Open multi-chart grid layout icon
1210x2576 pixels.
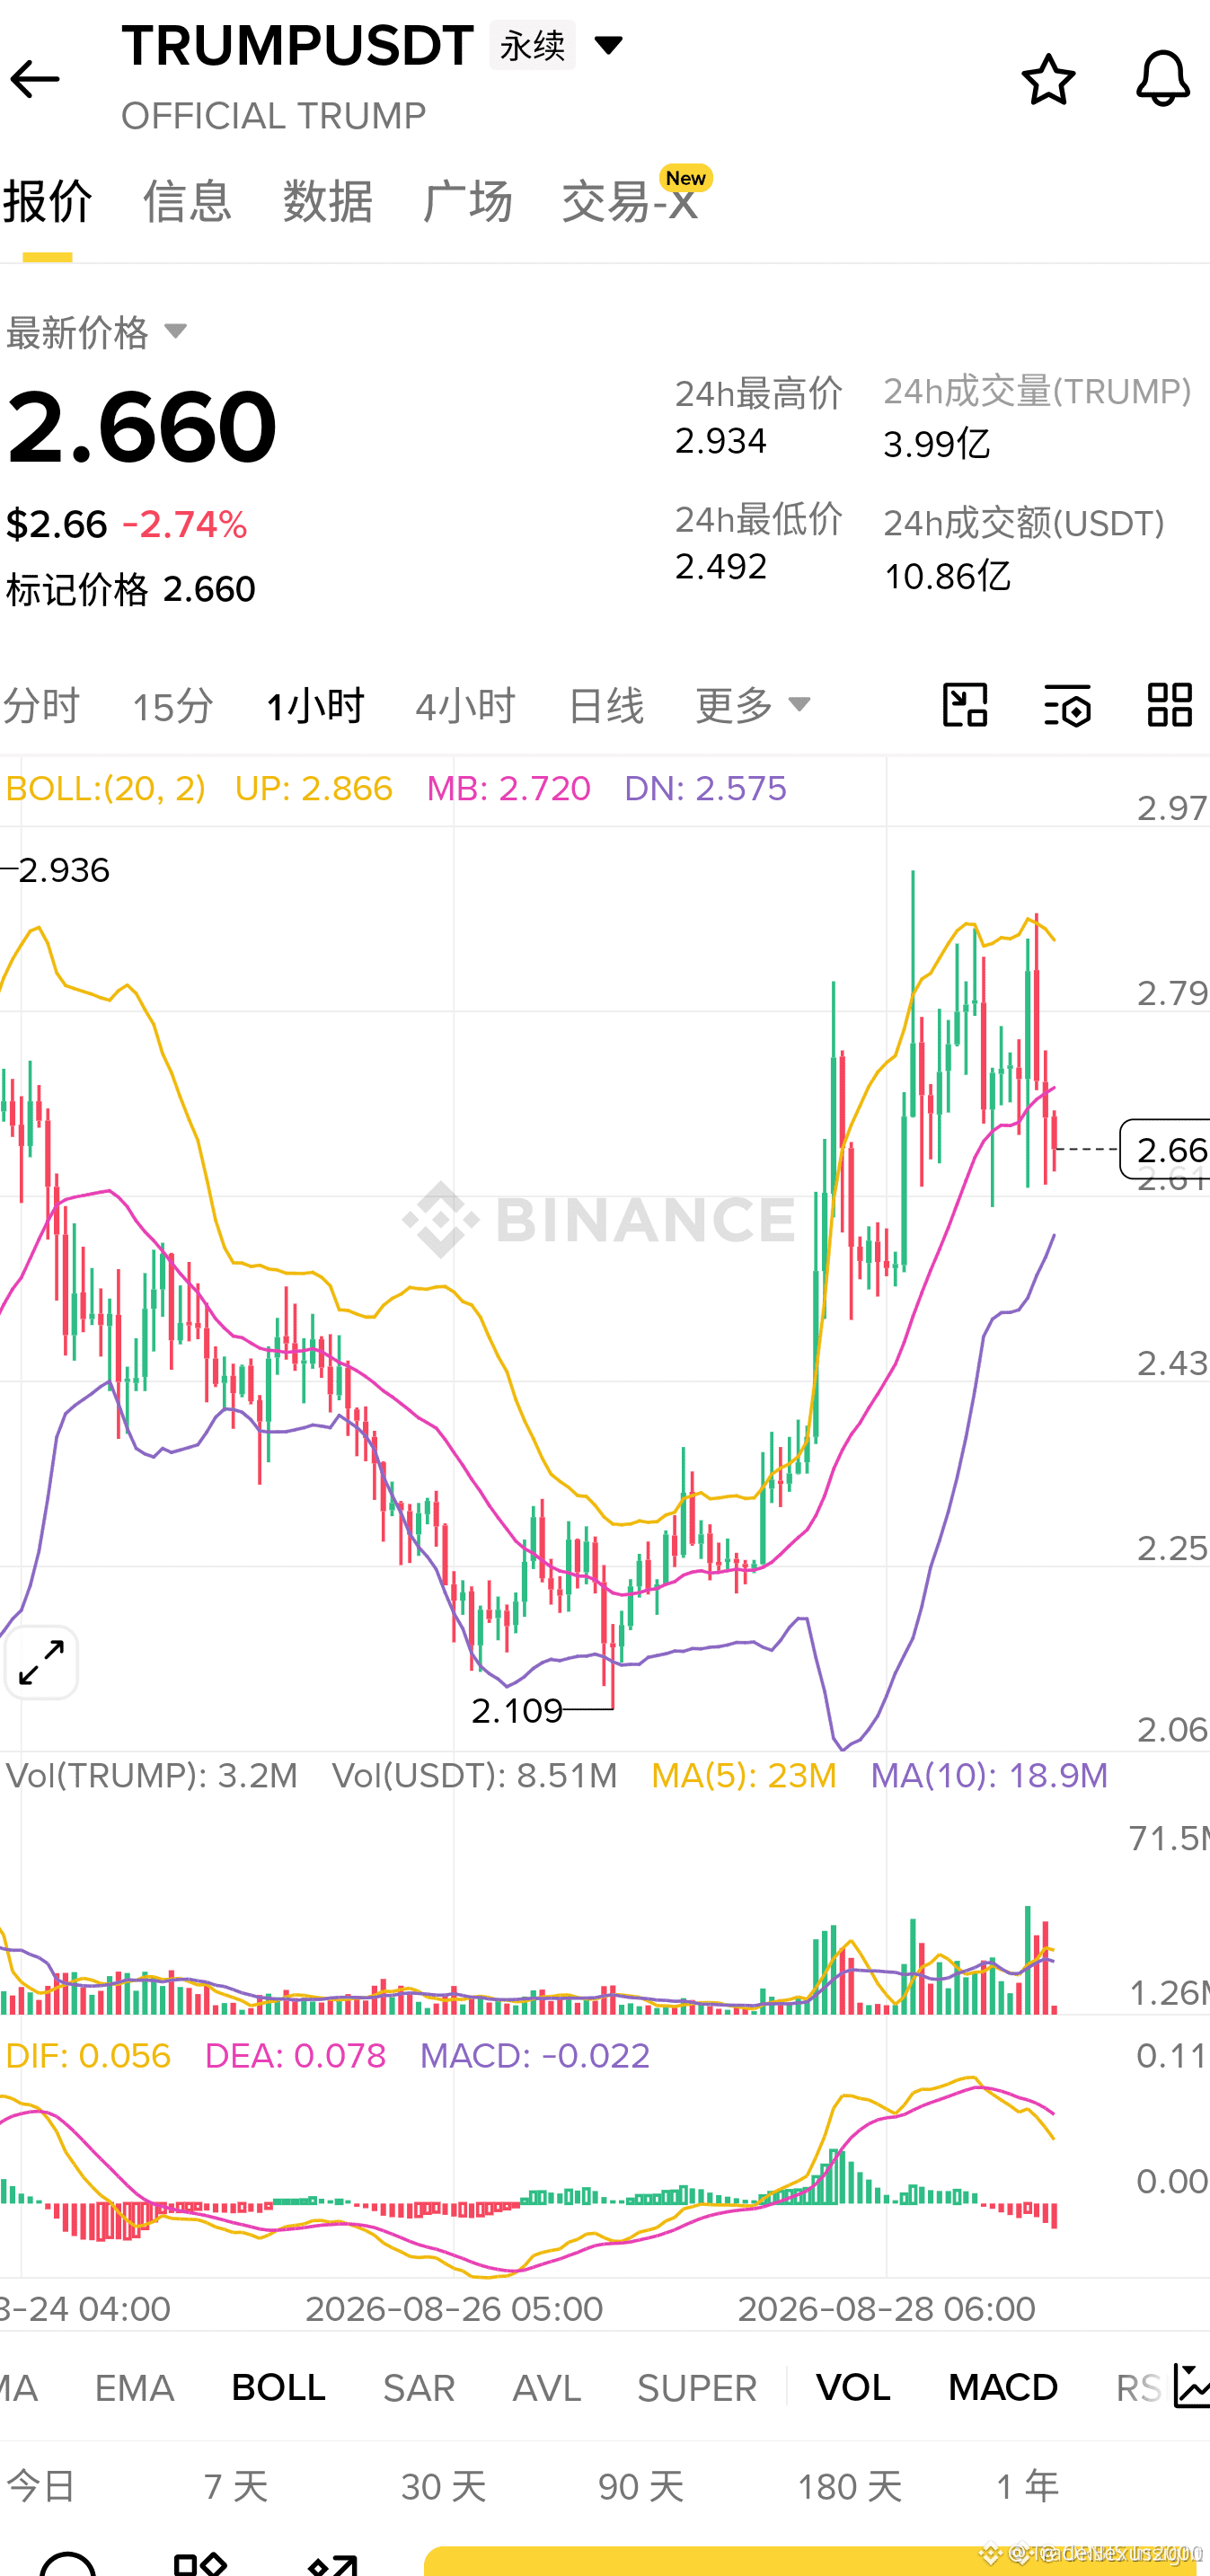(1169, 705)
